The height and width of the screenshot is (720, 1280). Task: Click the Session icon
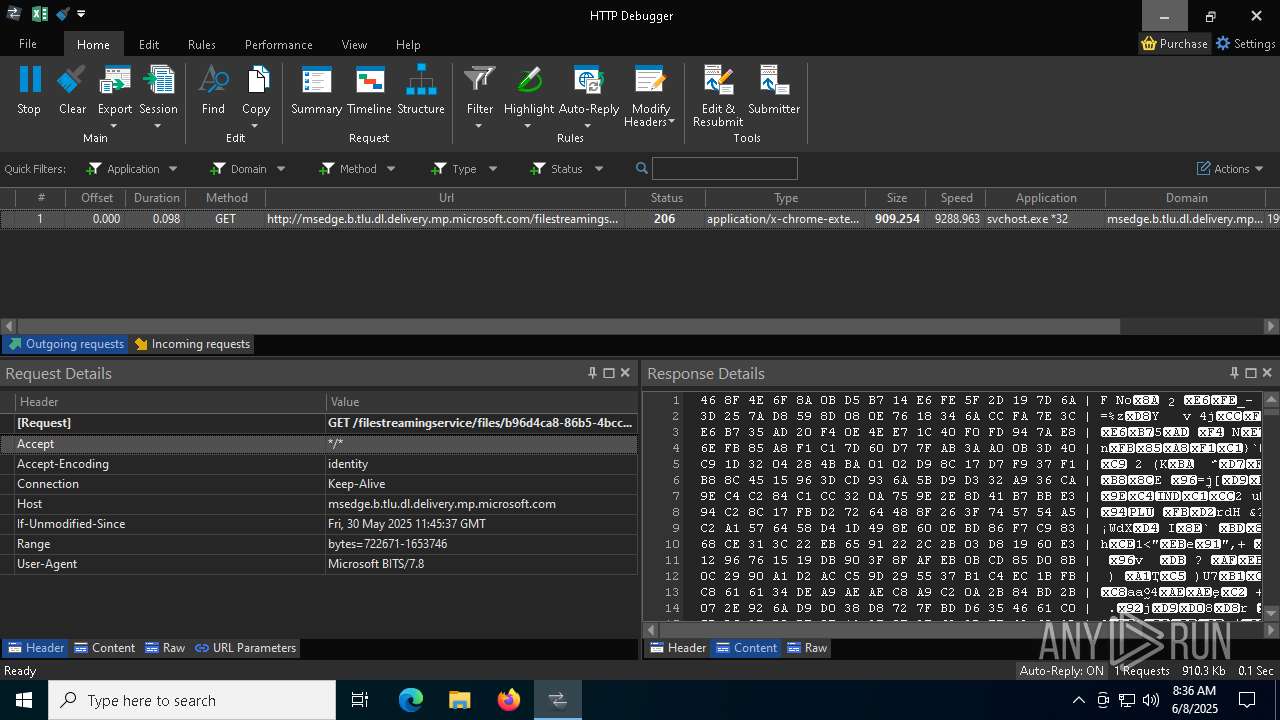point(158,81)
